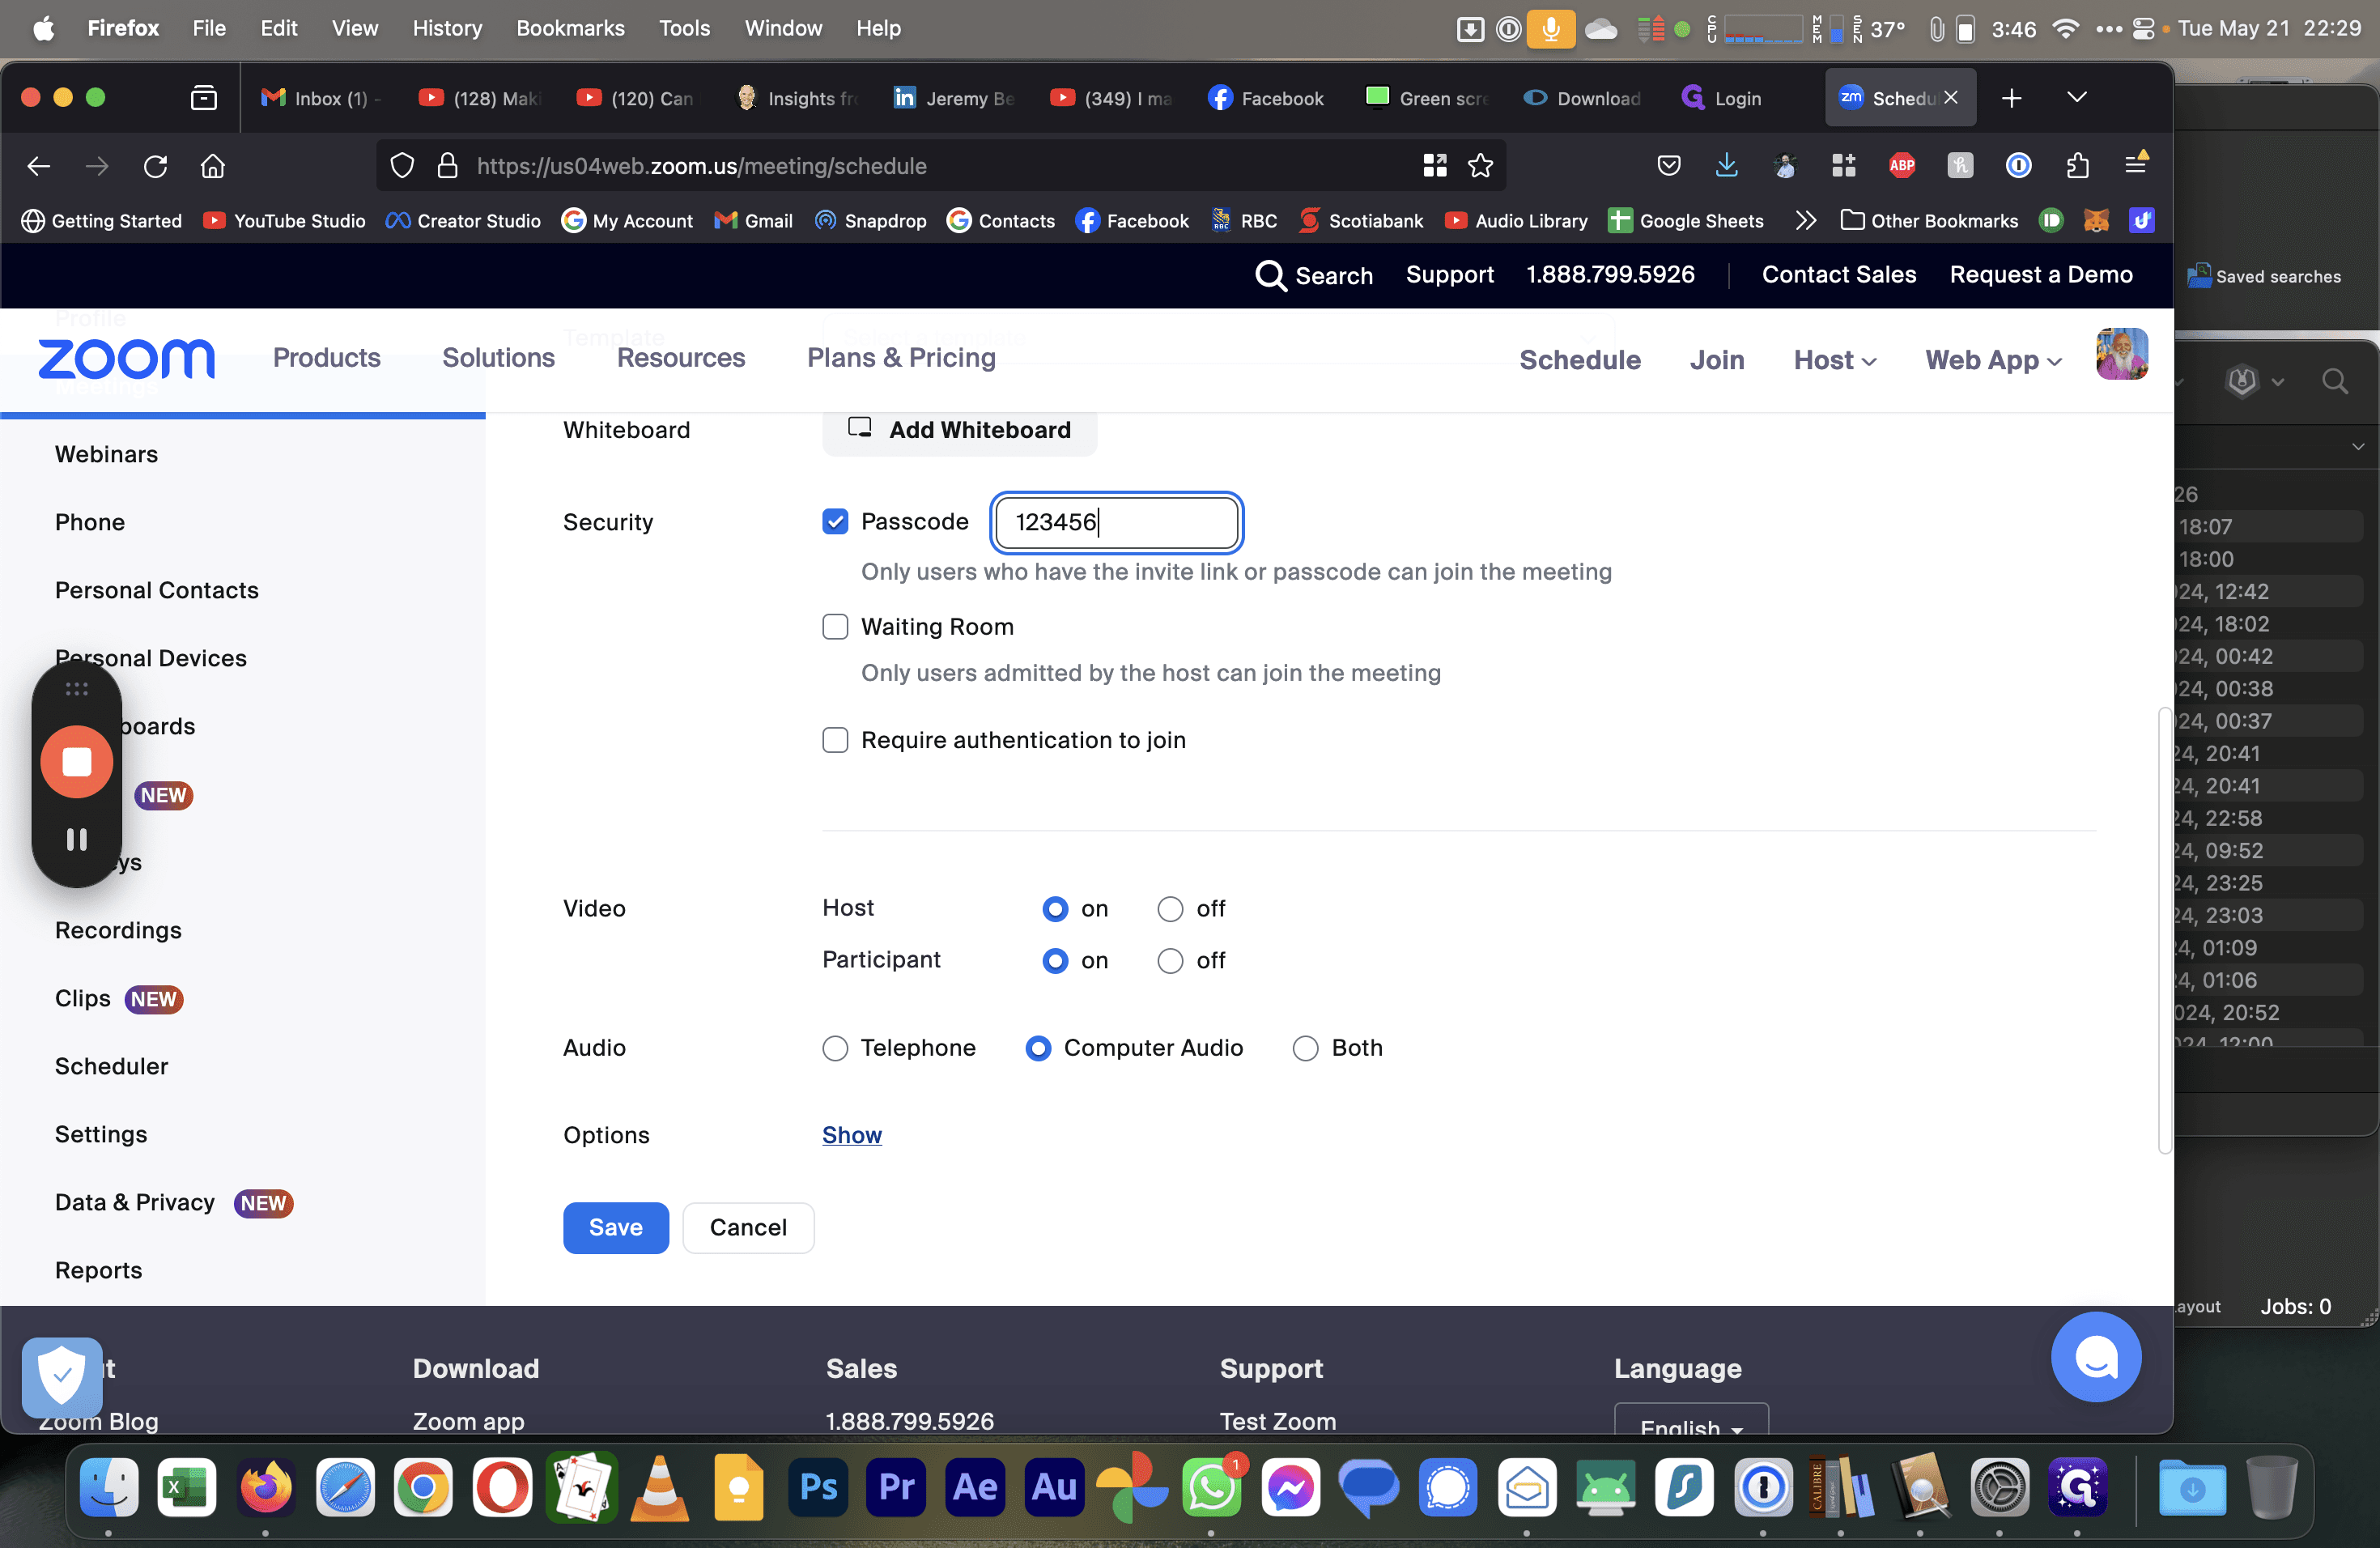Screen dimensions: 2380x1548
Task: Click the microphone icon in menu bar
Action: click(x=1550, y=28)
